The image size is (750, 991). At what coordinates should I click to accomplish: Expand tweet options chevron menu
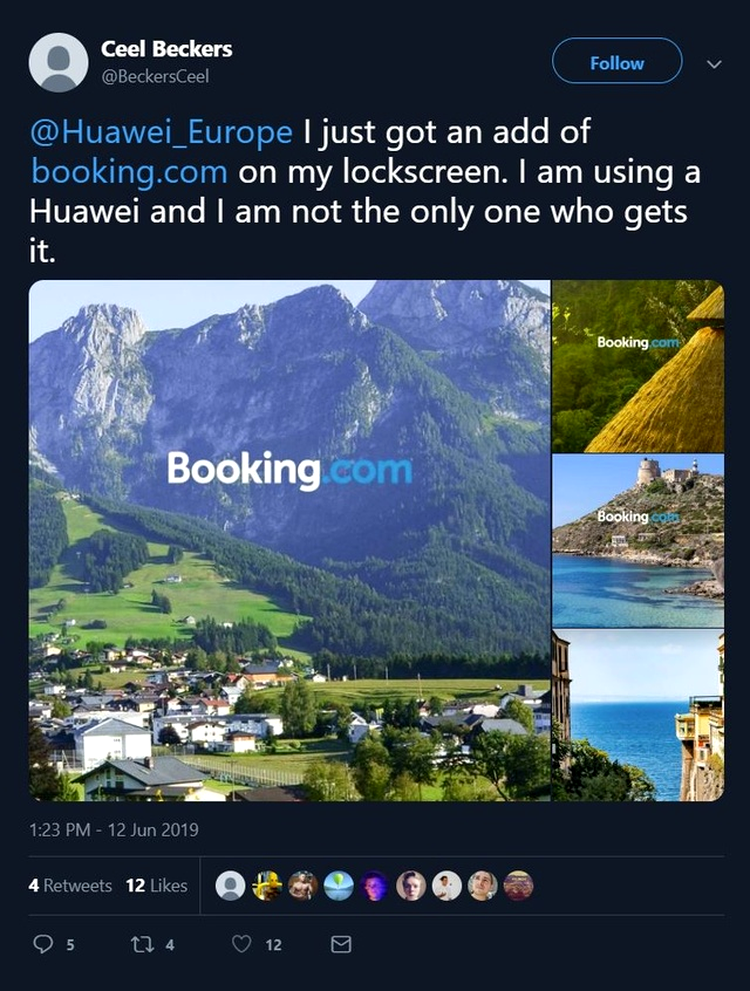[714, 64]
